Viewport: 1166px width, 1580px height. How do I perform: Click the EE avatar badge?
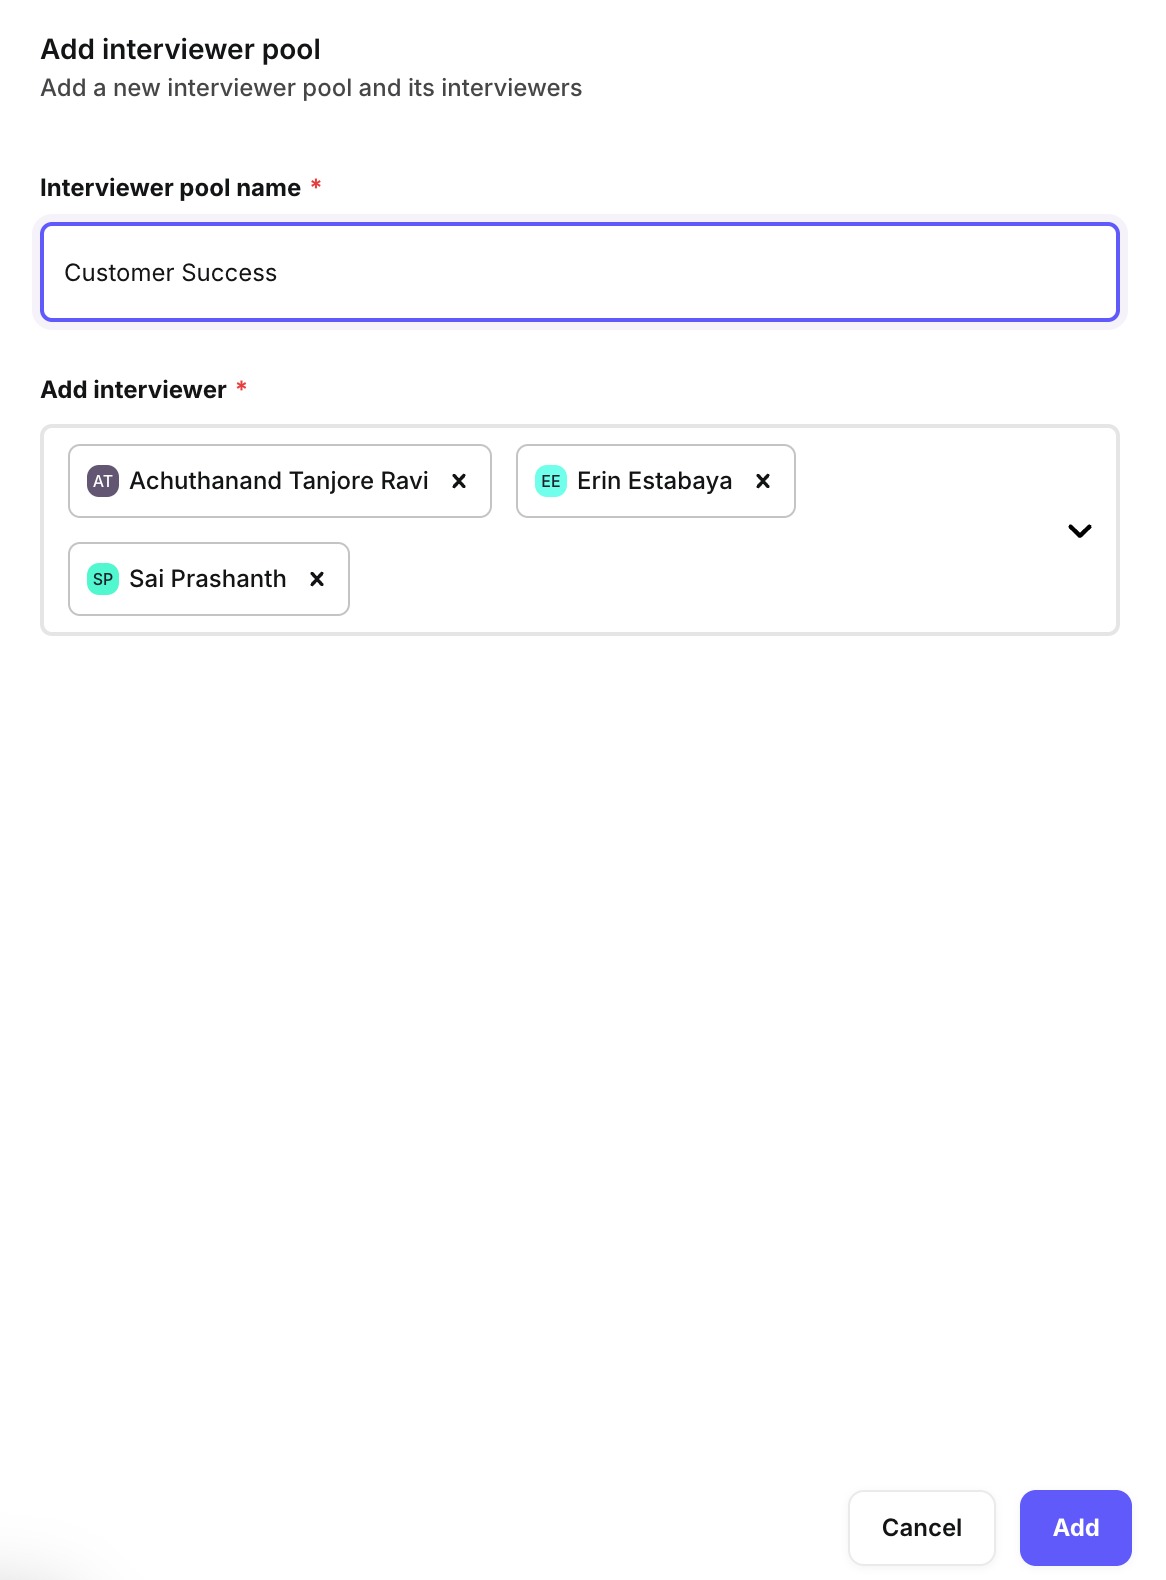click(x=551, y=481)
